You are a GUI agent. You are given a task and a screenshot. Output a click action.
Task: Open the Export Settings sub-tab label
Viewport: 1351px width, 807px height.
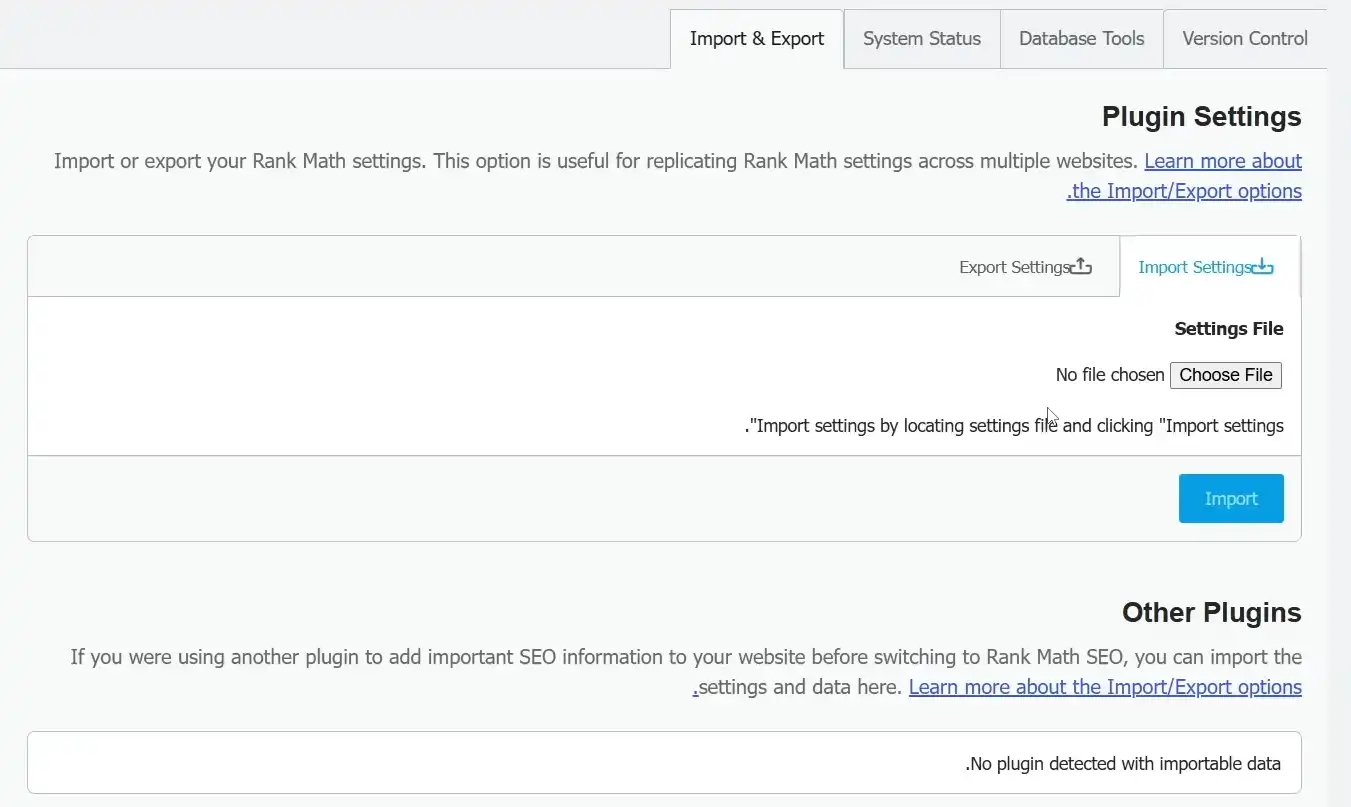(x=1015, y=267)
